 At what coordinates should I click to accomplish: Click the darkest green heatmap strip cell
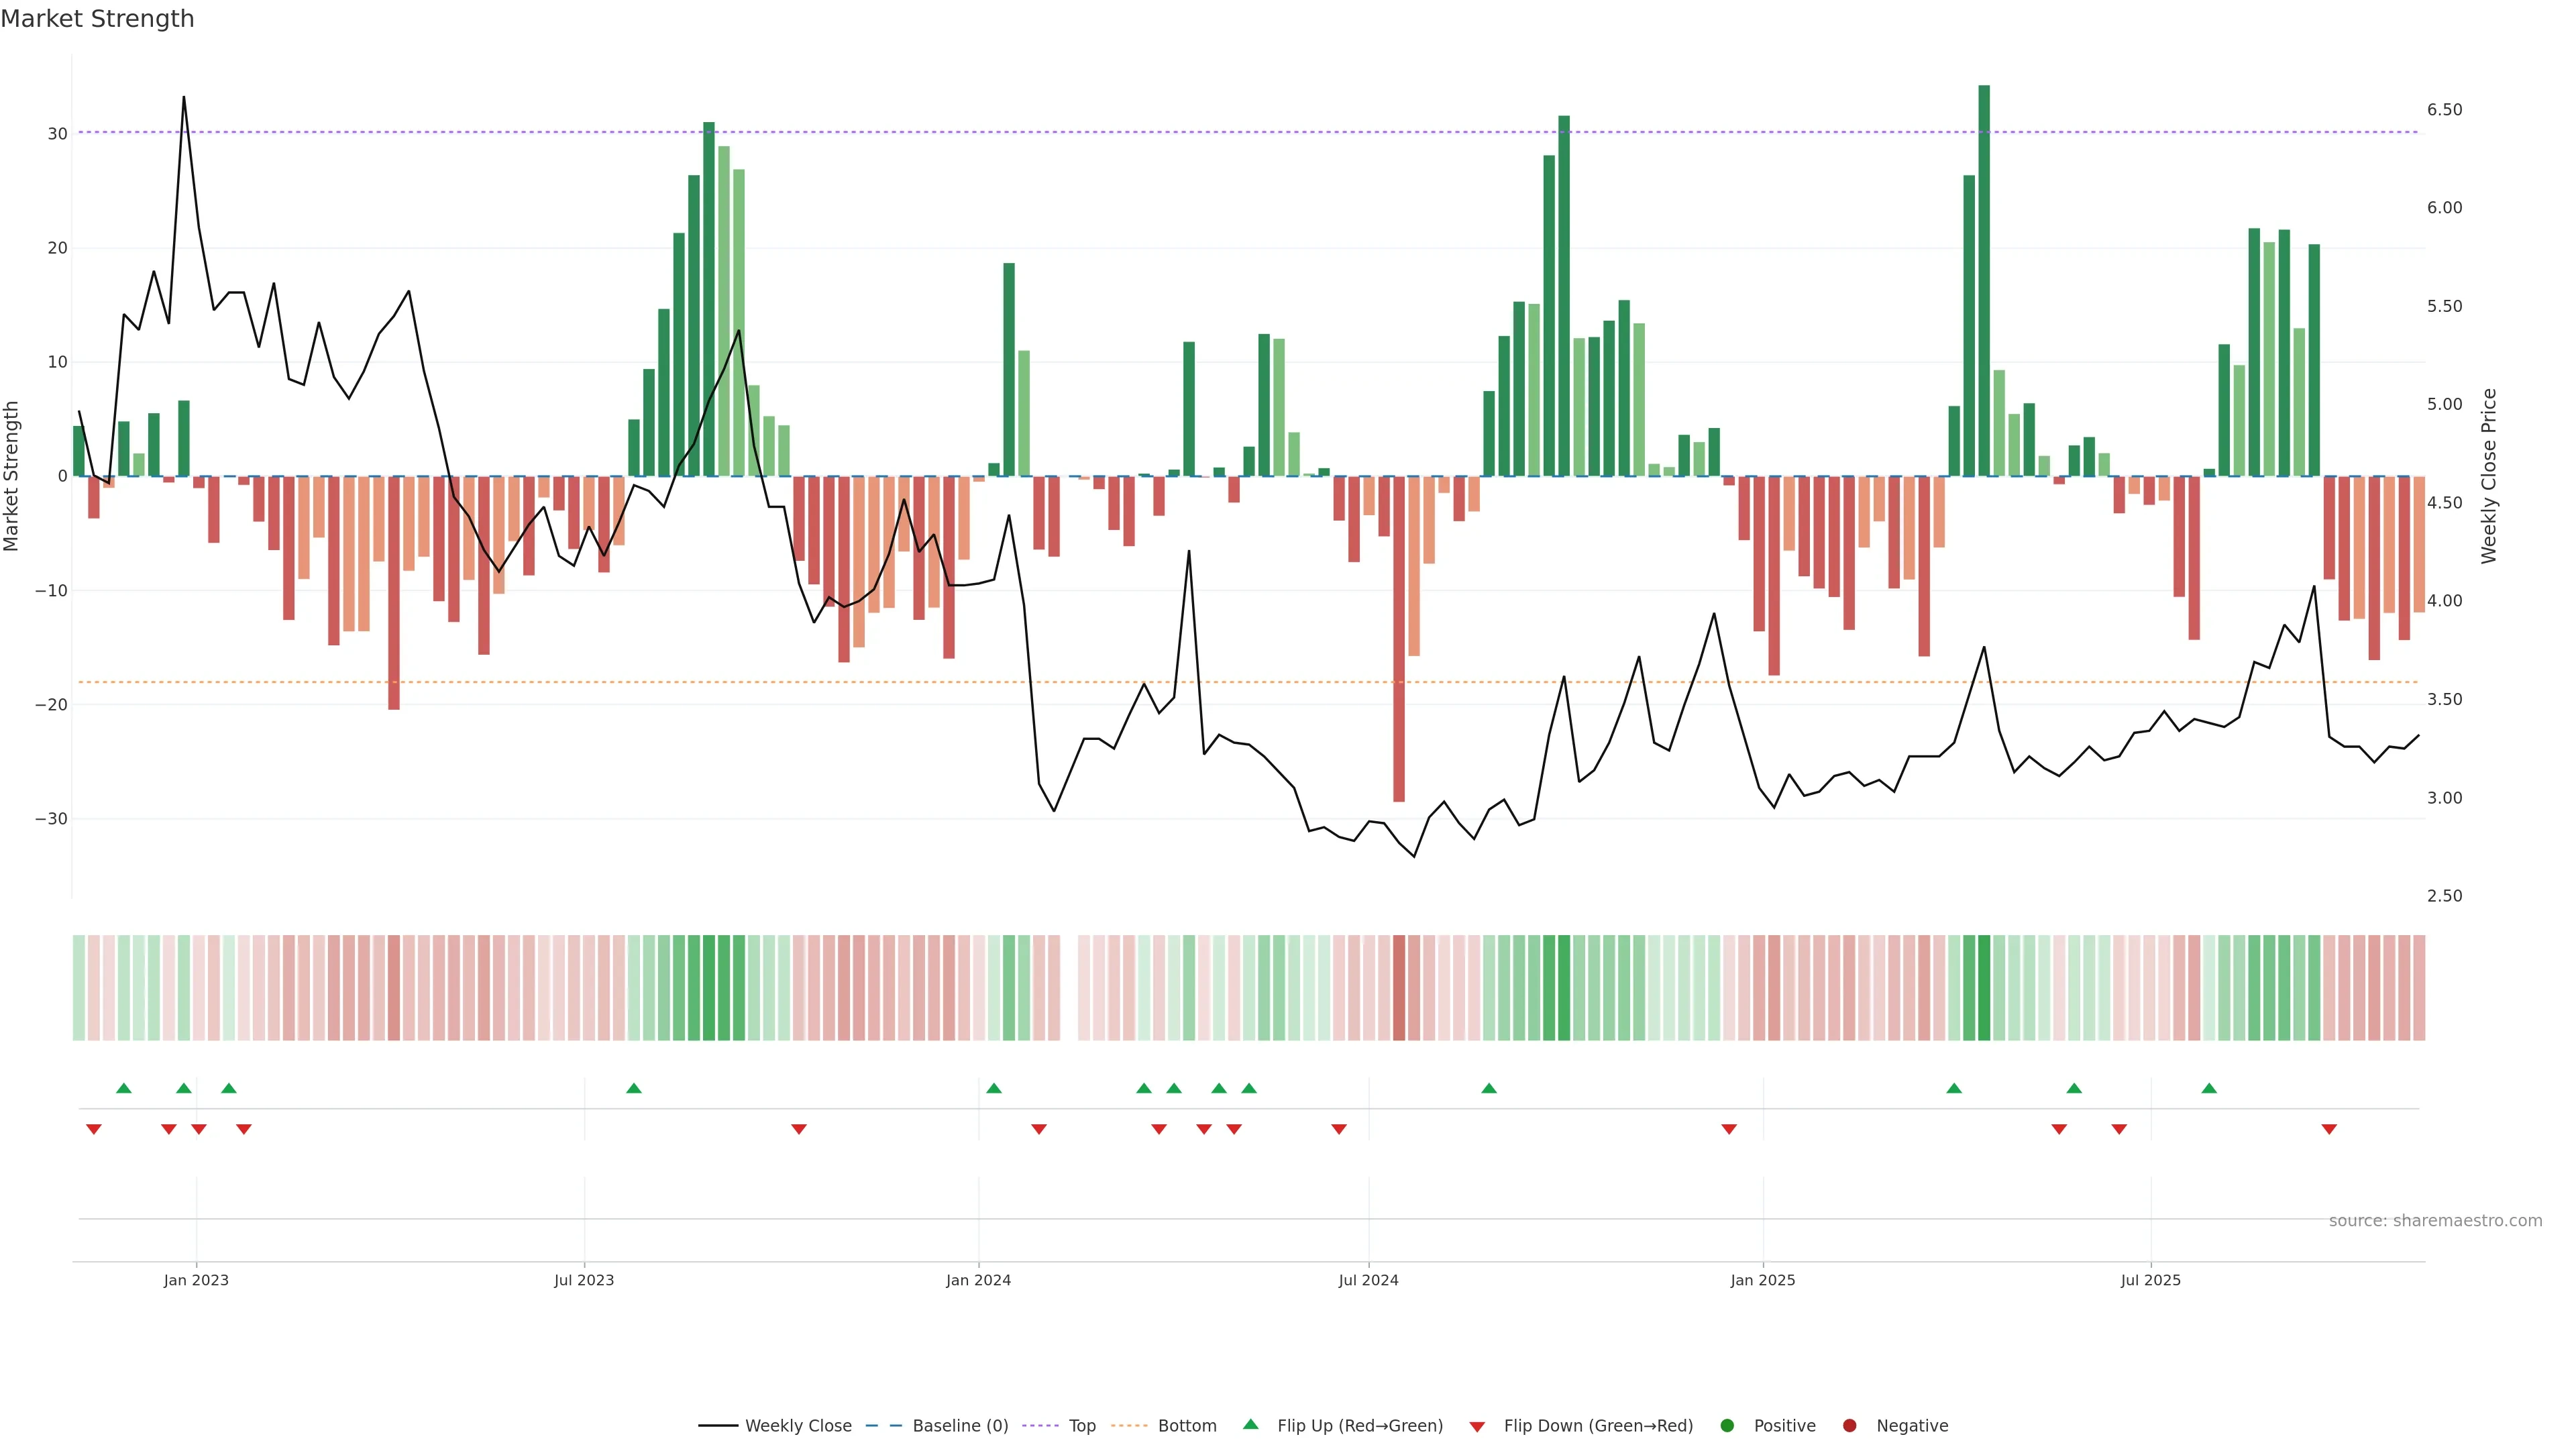(1984, 987)
